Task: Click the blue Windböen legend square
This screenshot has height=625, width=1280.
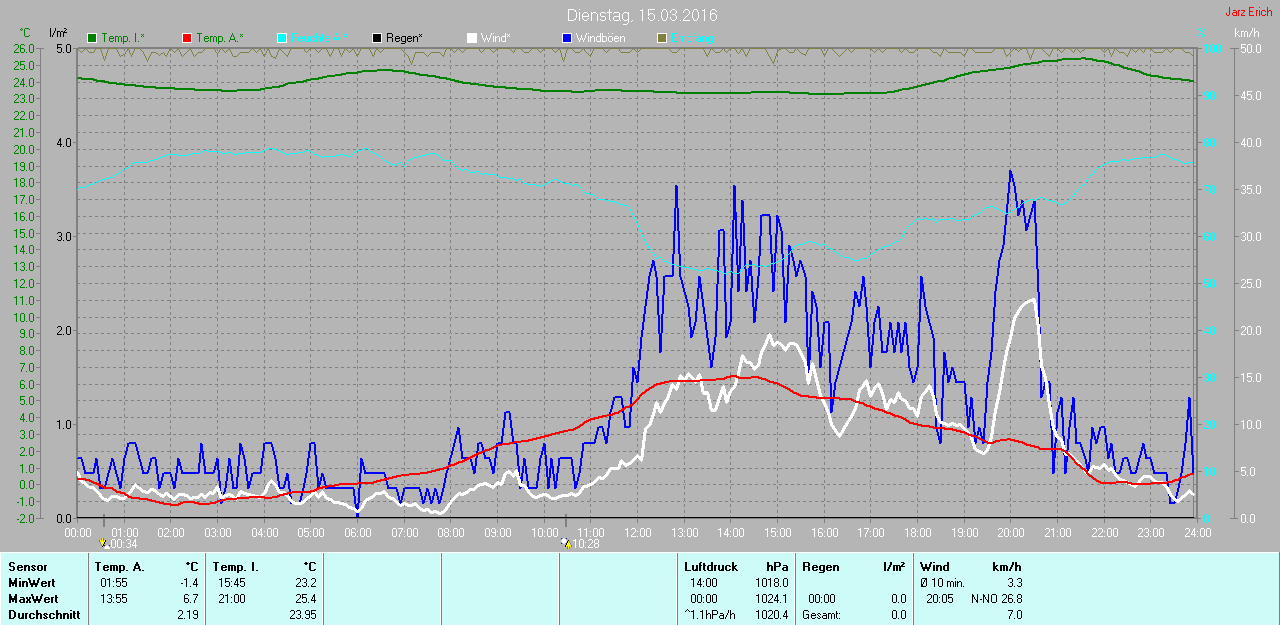Action: [x=566, y=38]
